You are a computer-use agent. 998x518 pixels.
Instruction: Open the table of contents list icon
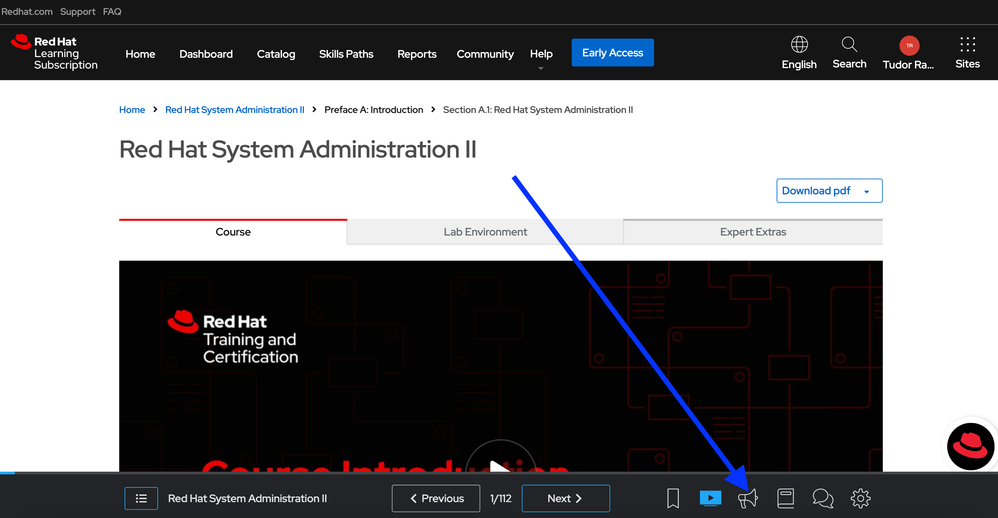(x=141, y=498)
